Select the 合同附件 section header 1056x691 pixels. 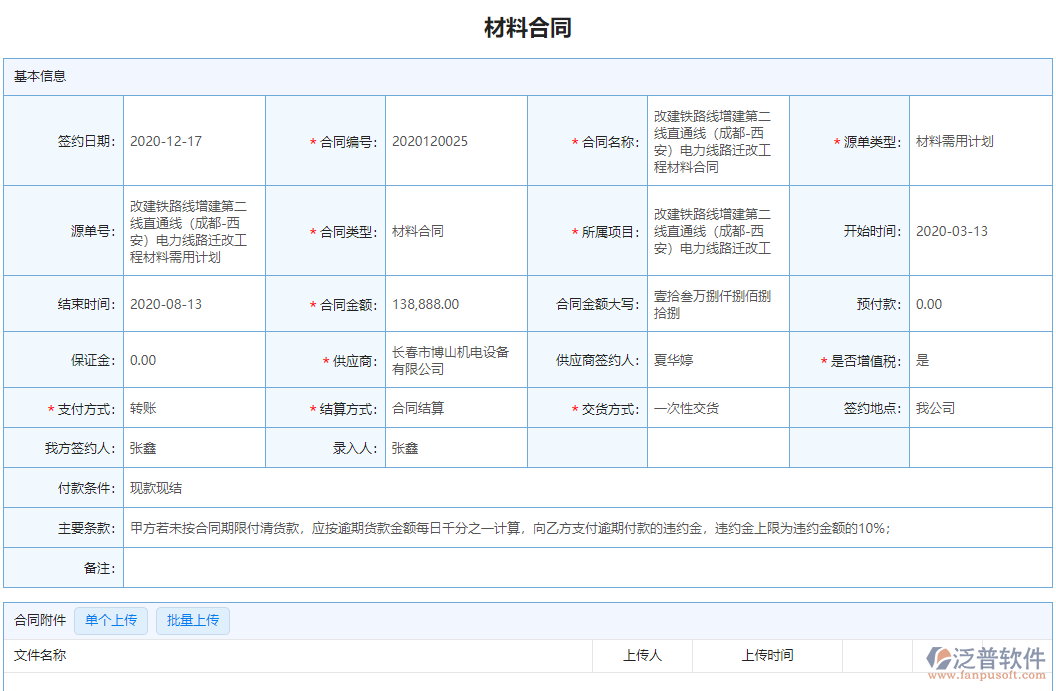40,620
